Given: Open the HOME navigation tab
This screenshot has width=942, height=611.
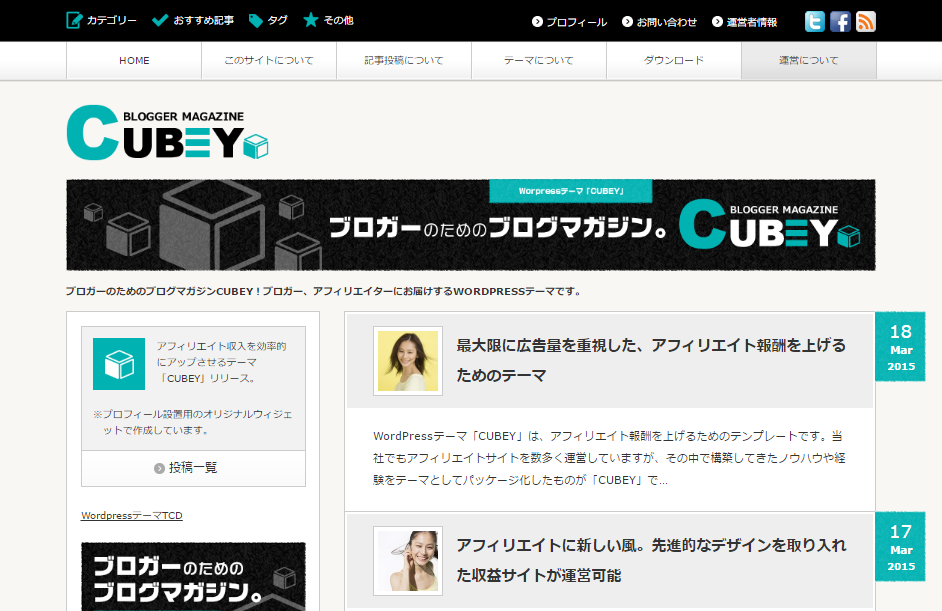Looking at the screenshot, I should pos(134,61).
